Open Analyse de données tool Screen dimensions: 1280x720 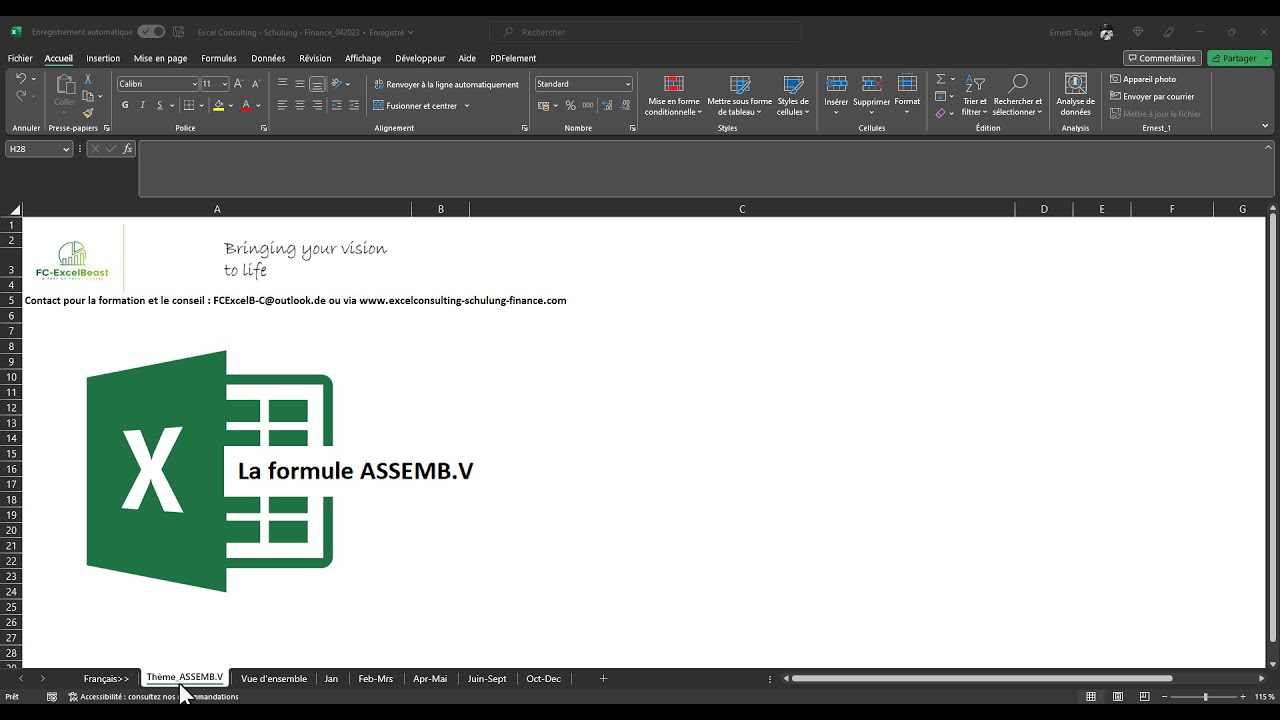point(1076,96)
